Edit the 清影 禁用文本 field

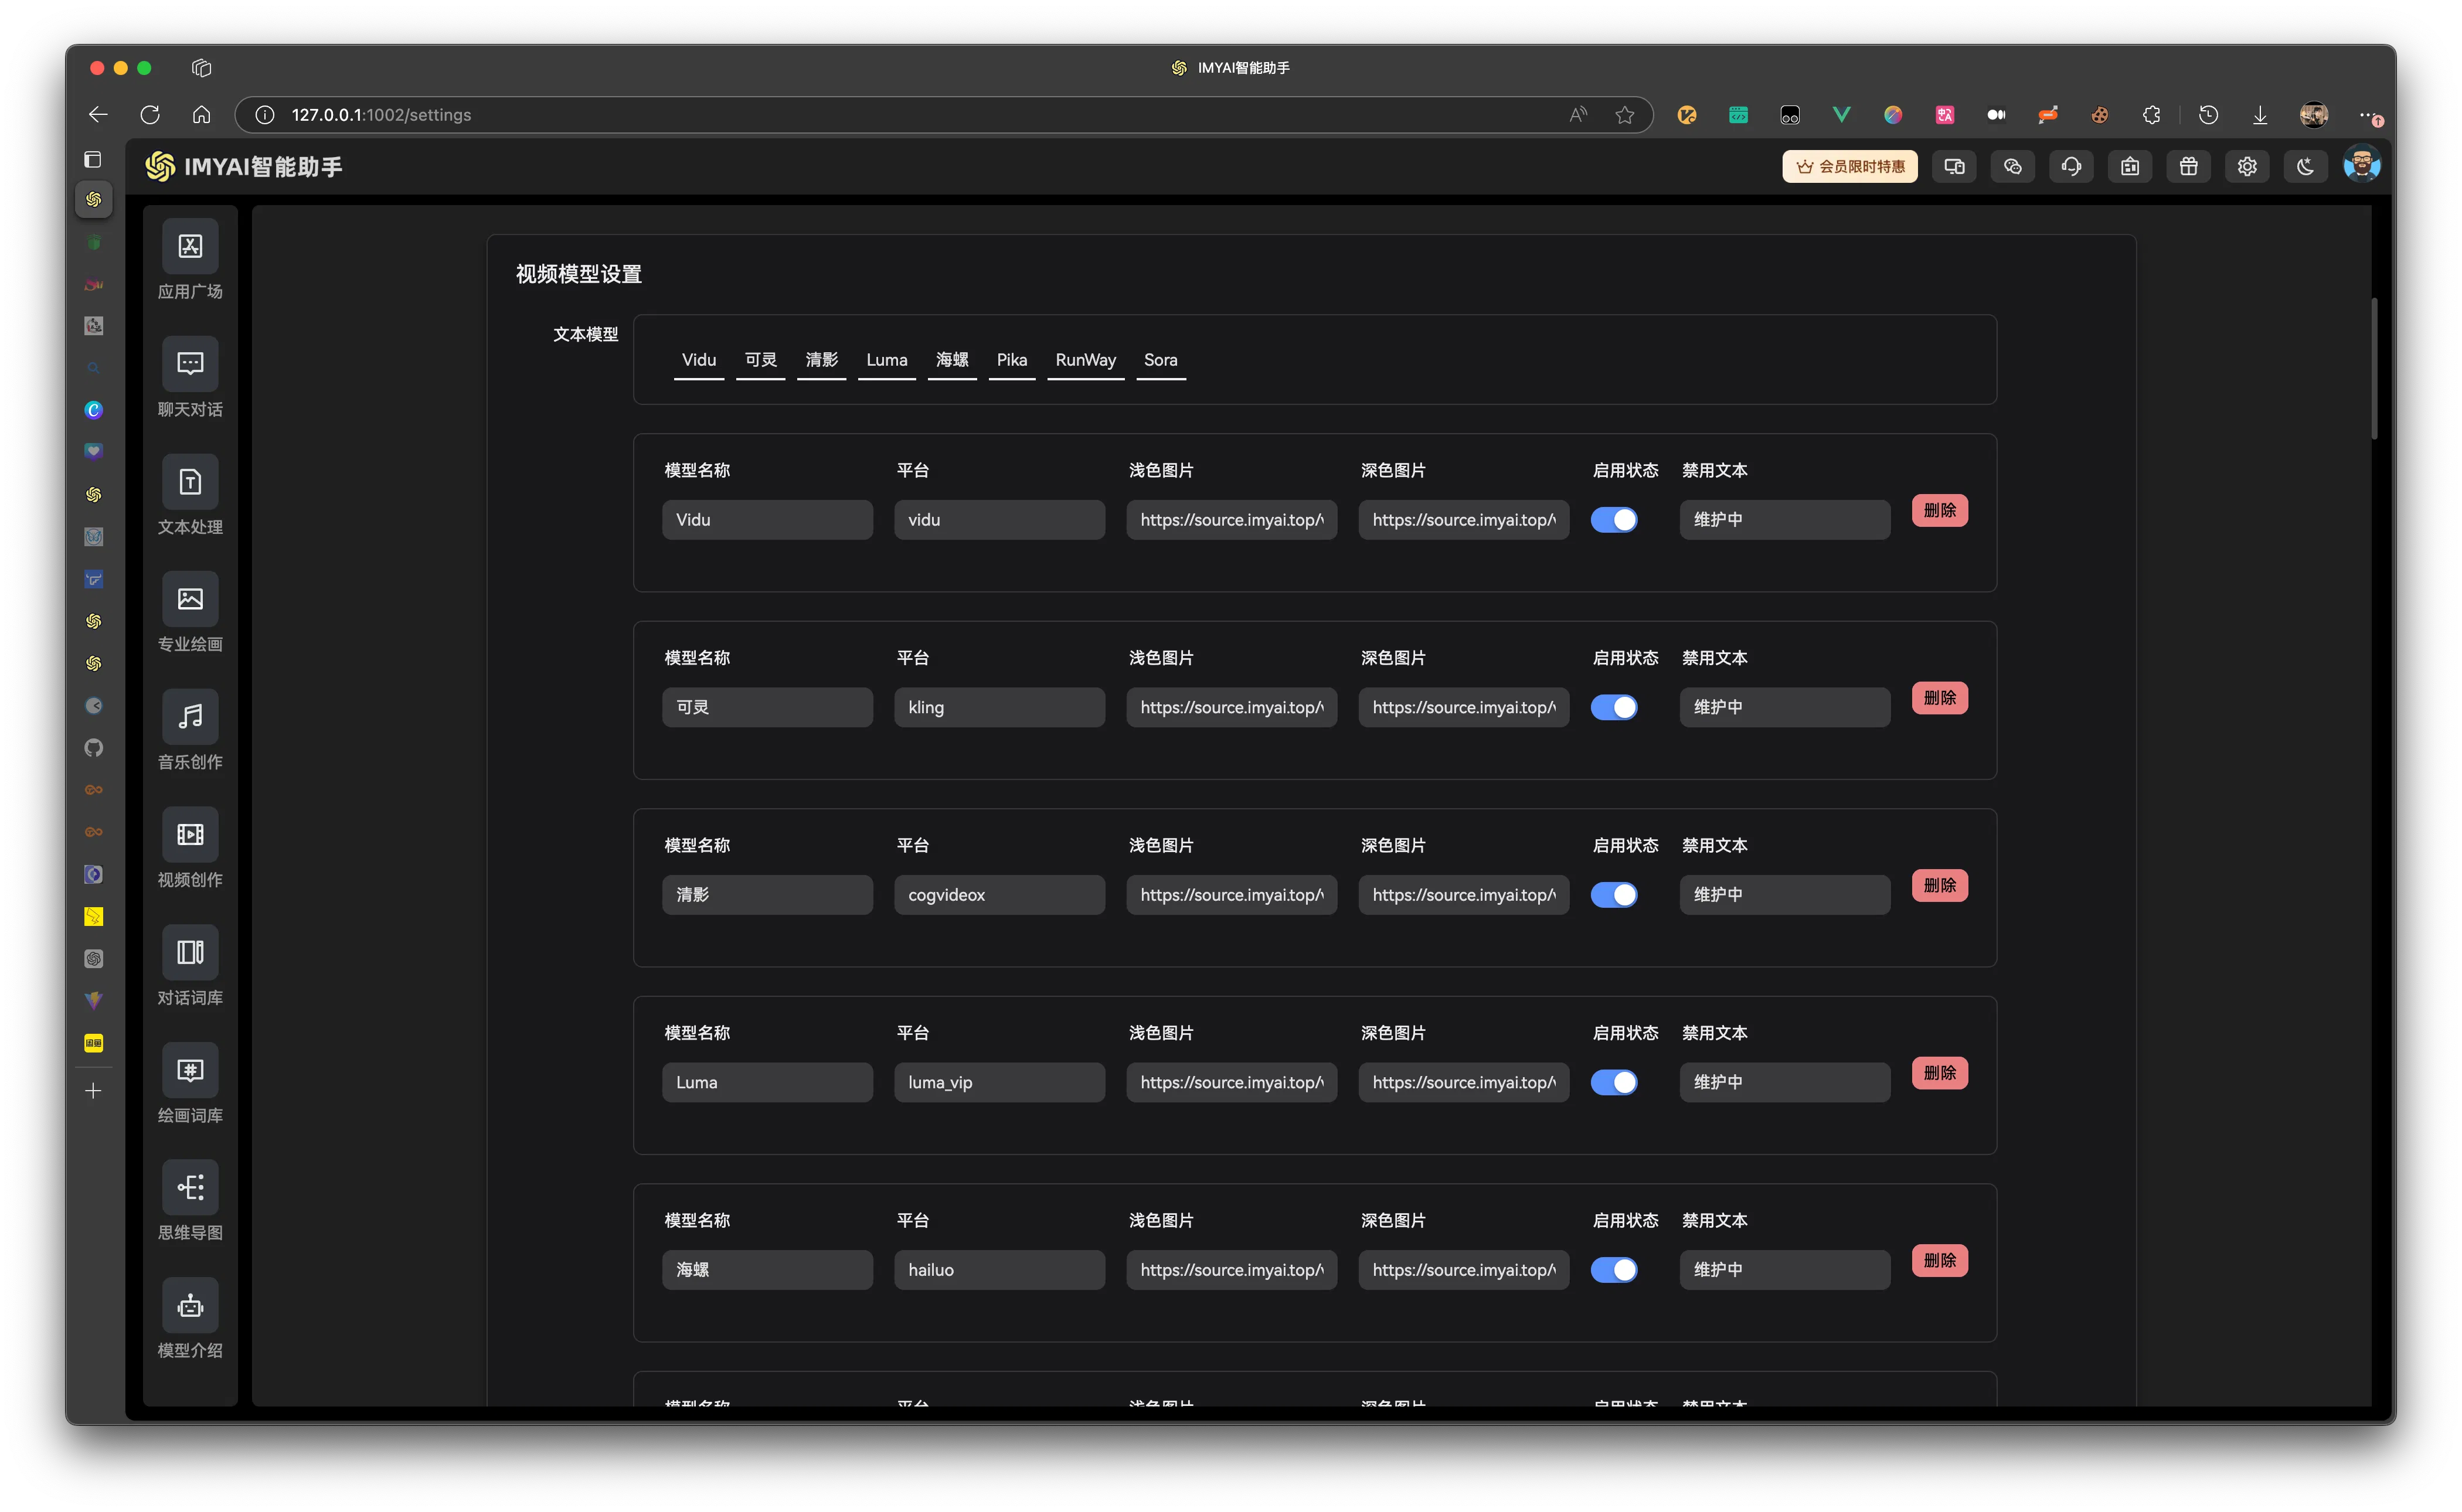(x=1785, y=895)
